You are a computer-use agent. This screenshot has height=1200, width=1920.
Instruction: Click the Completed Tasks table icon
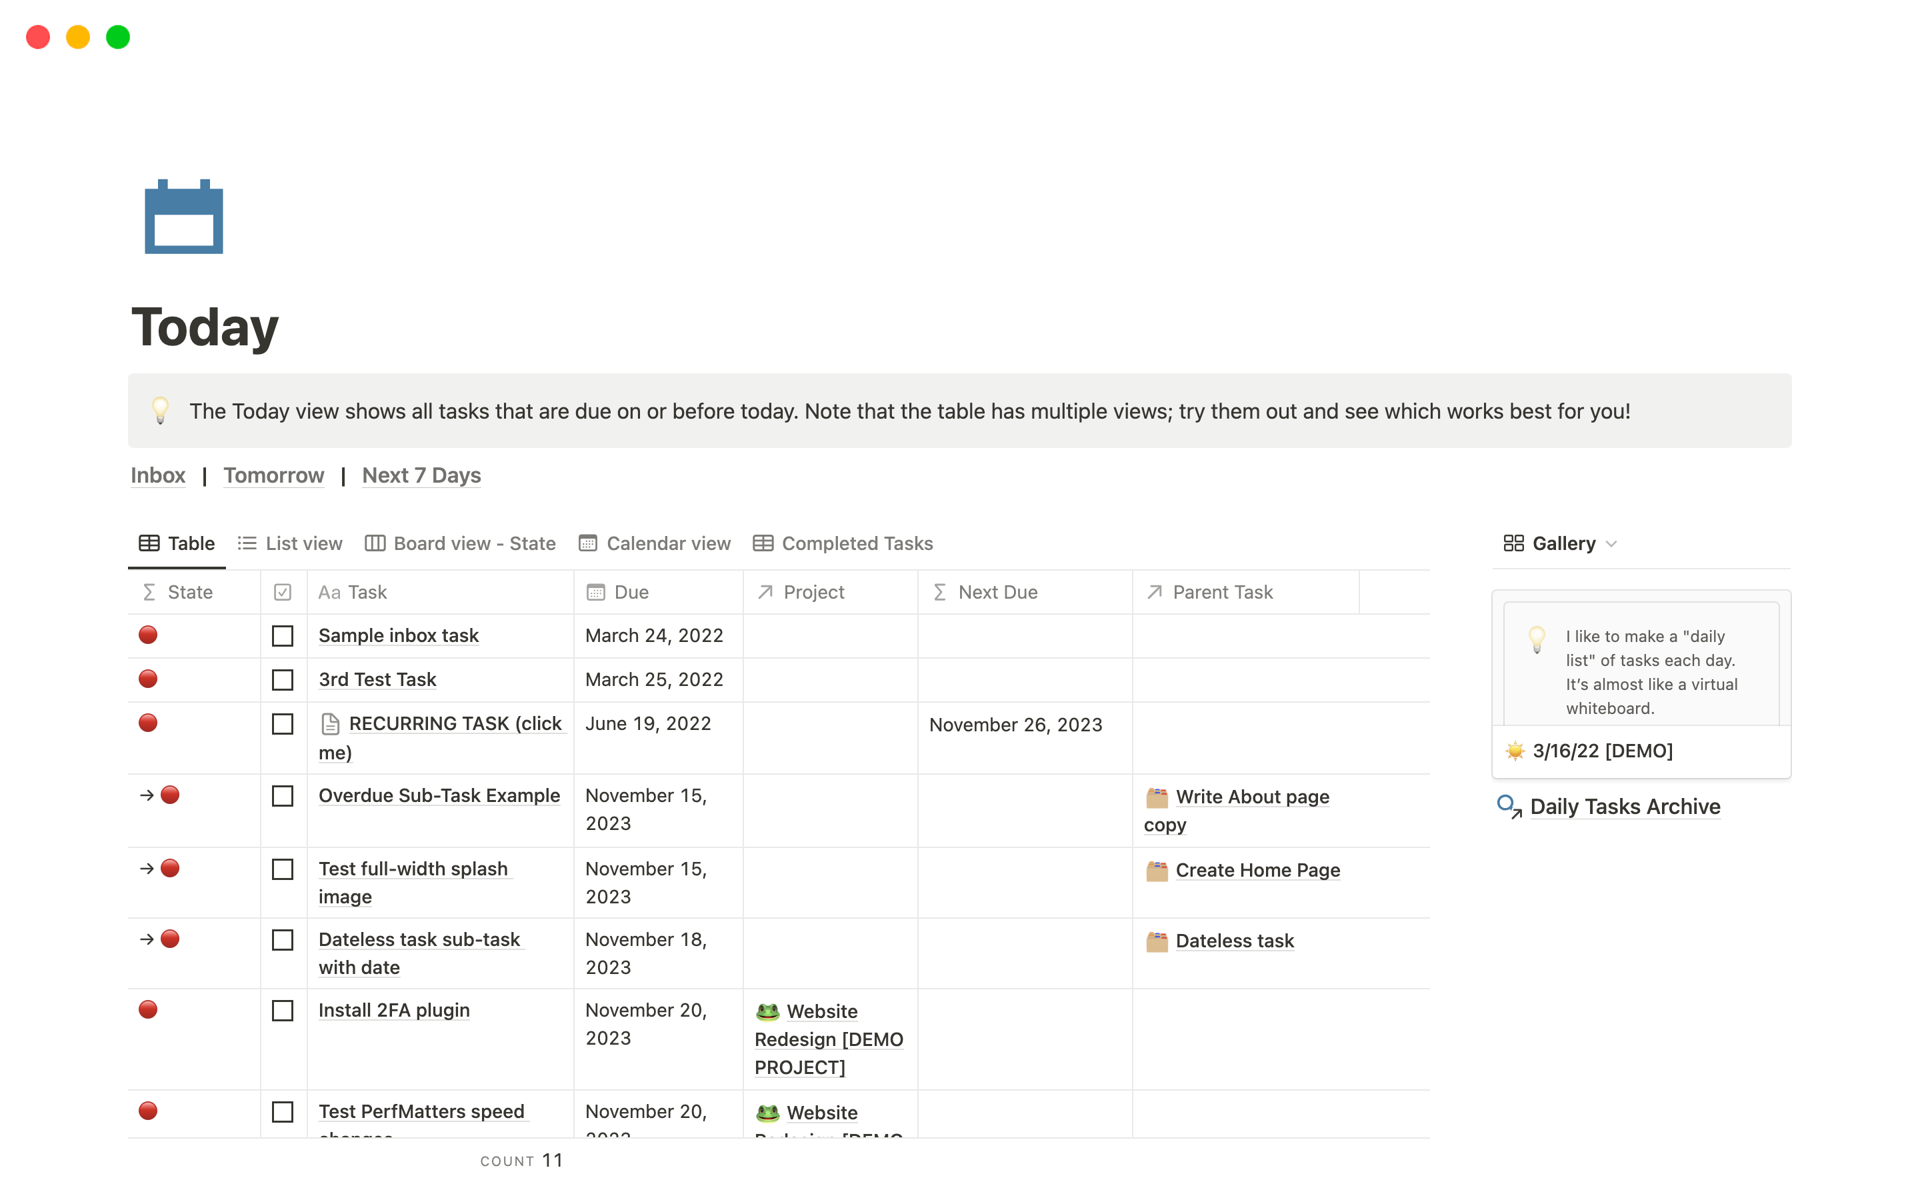point(763,543)
